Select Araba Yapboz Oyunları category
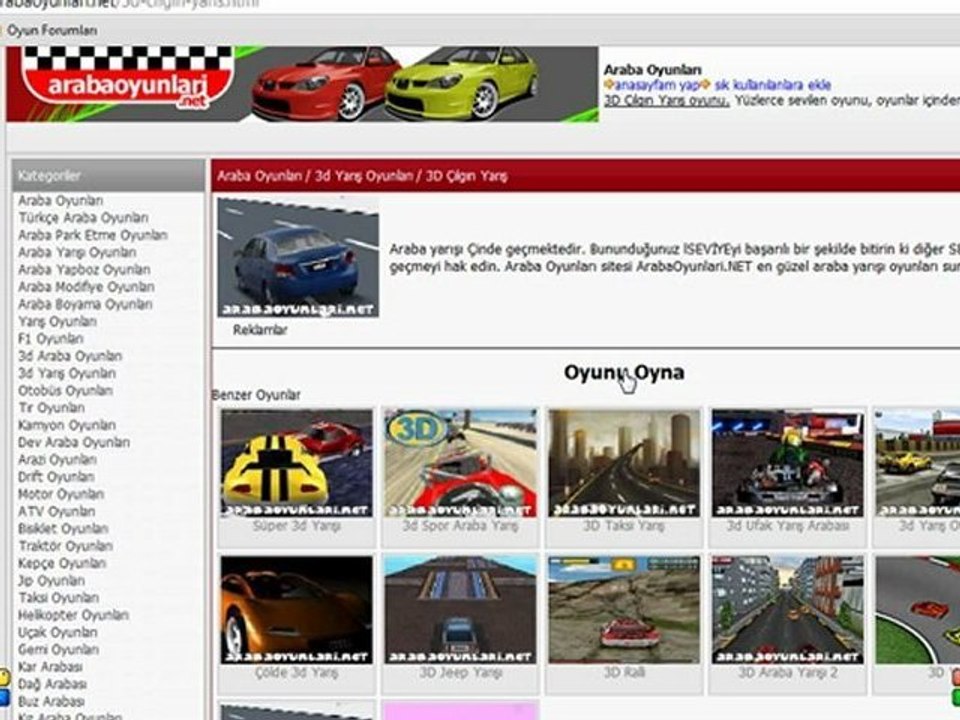This screenshot has width=960, height=720. click(x=84, y=269)
